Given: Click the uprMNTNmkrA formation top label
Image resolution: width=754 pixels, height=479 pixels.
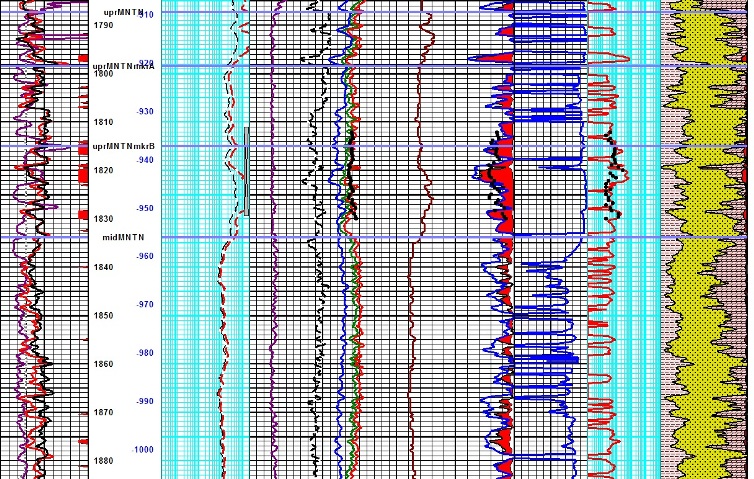Looking at the screenshot, I should (x=122, y=63).
